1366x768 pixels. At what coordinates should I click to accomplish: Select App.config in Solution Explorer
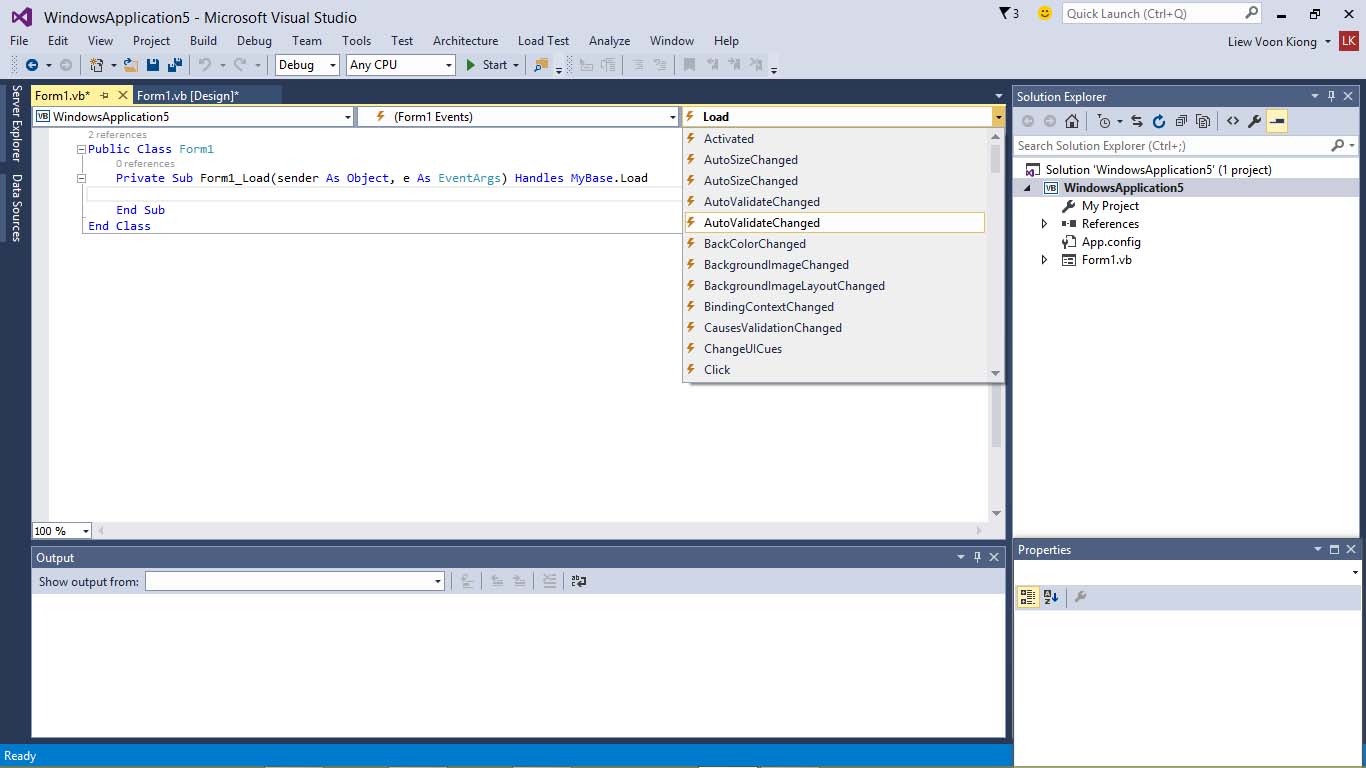pyautogui.click(x=1111, y=242)
